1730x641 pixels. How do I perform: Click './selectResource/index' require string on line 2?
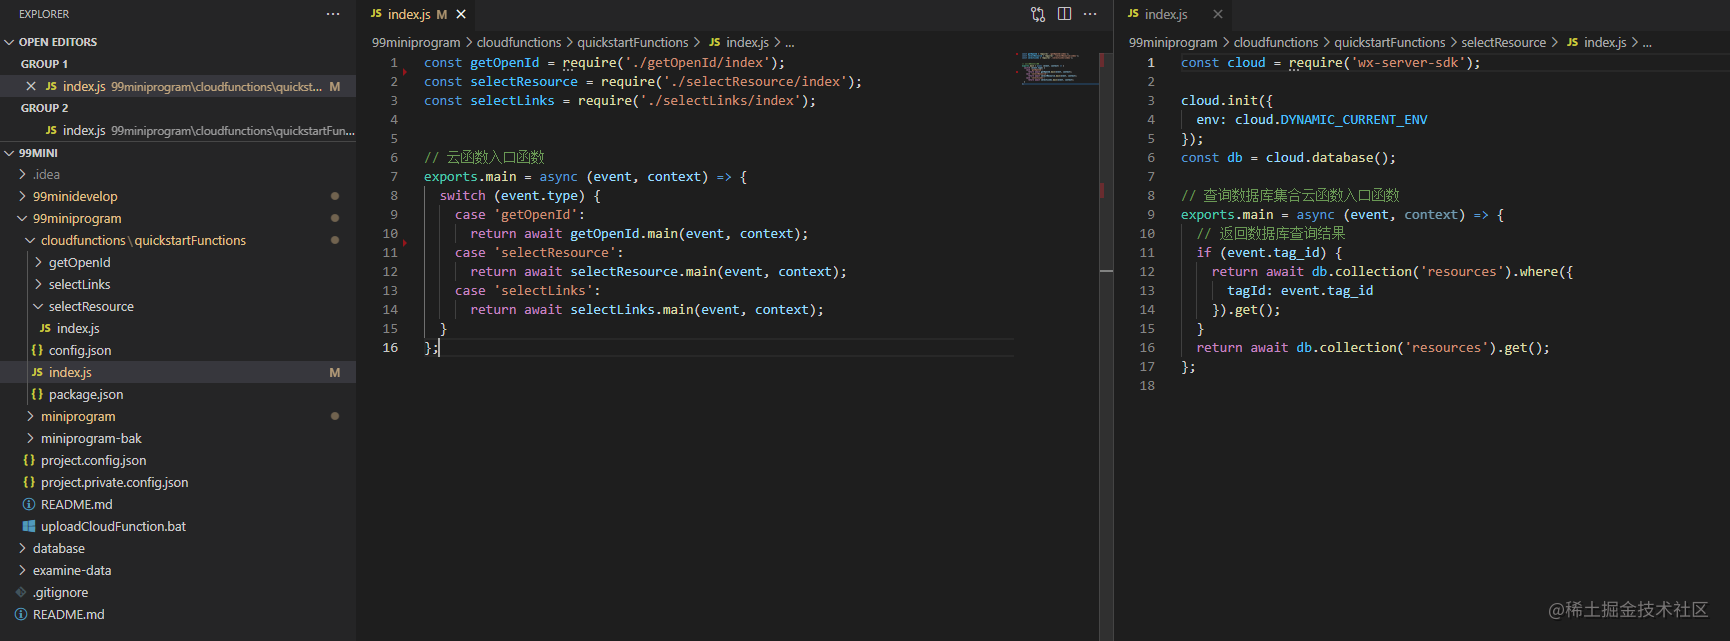click(x=754, y=82)
